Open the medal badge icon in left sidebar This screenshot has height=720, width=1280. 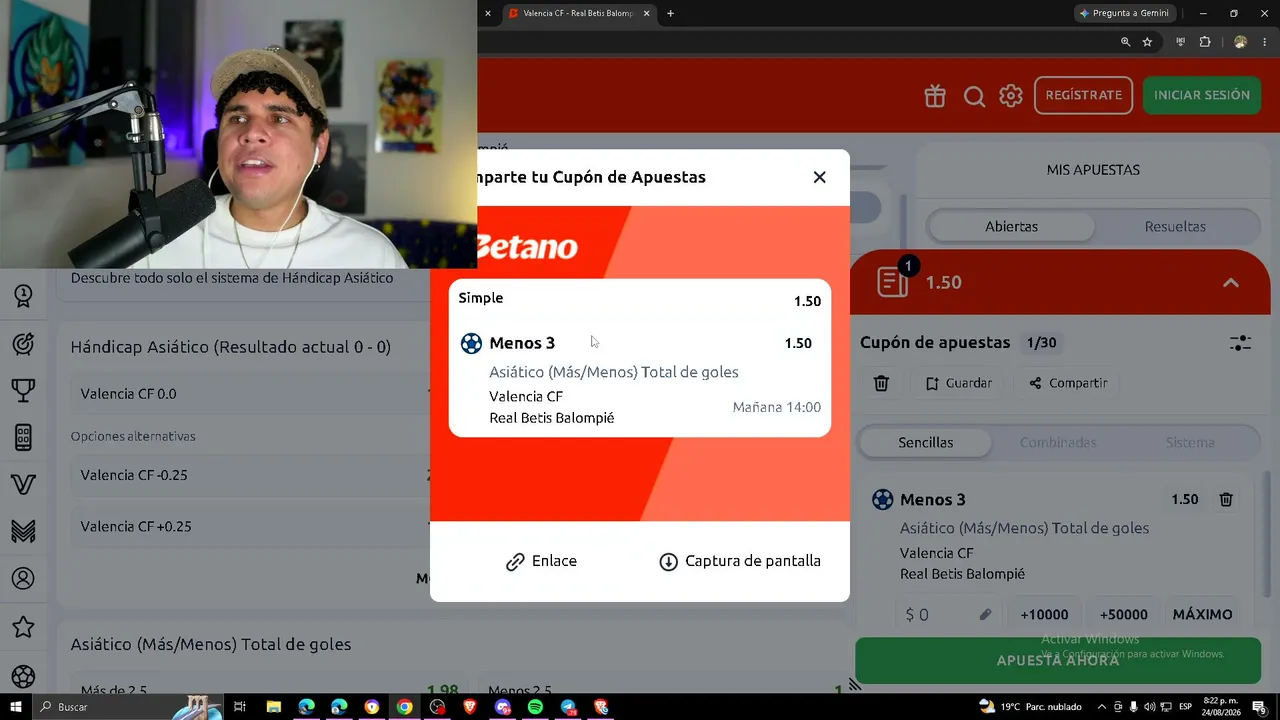click(23, 296)
